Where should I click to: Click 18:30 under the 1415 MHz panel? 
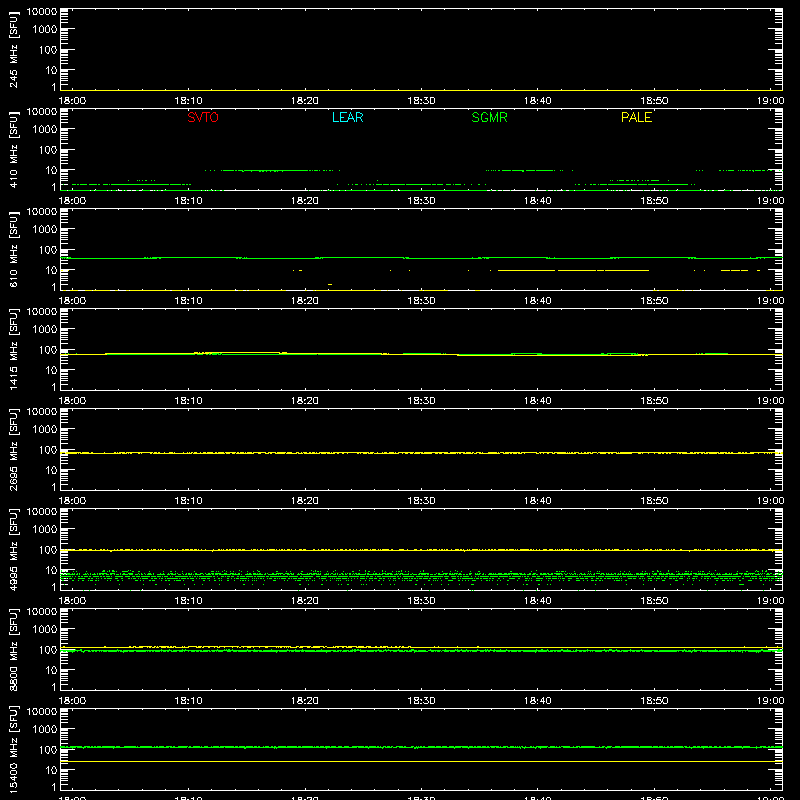(421, 401)
